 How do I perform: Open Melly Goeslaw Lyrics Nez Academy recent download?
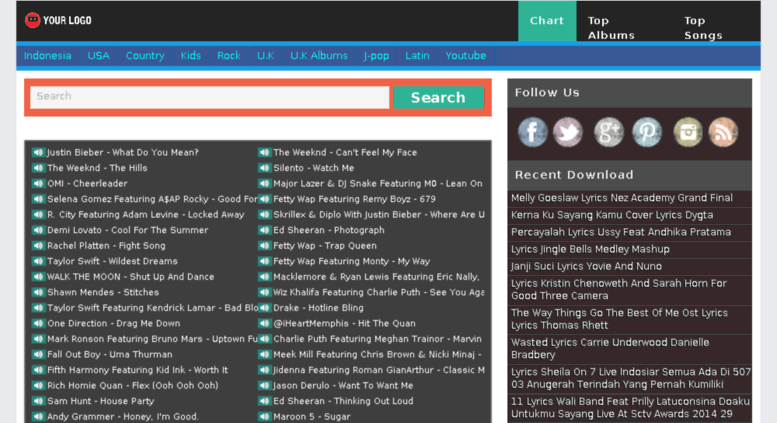point(621,198)
